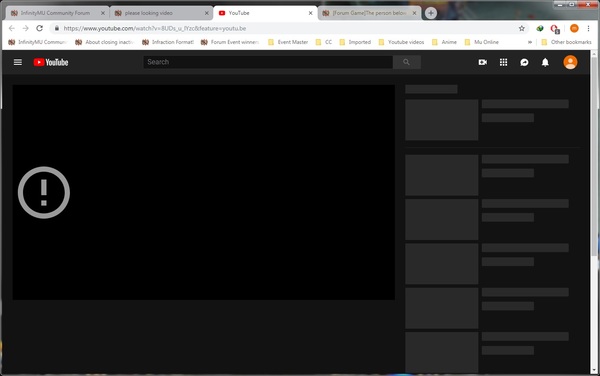600x376 pixels.
Task: Switch to InfinityMU Community Forum tab
Action: click(x=57, y=13)
